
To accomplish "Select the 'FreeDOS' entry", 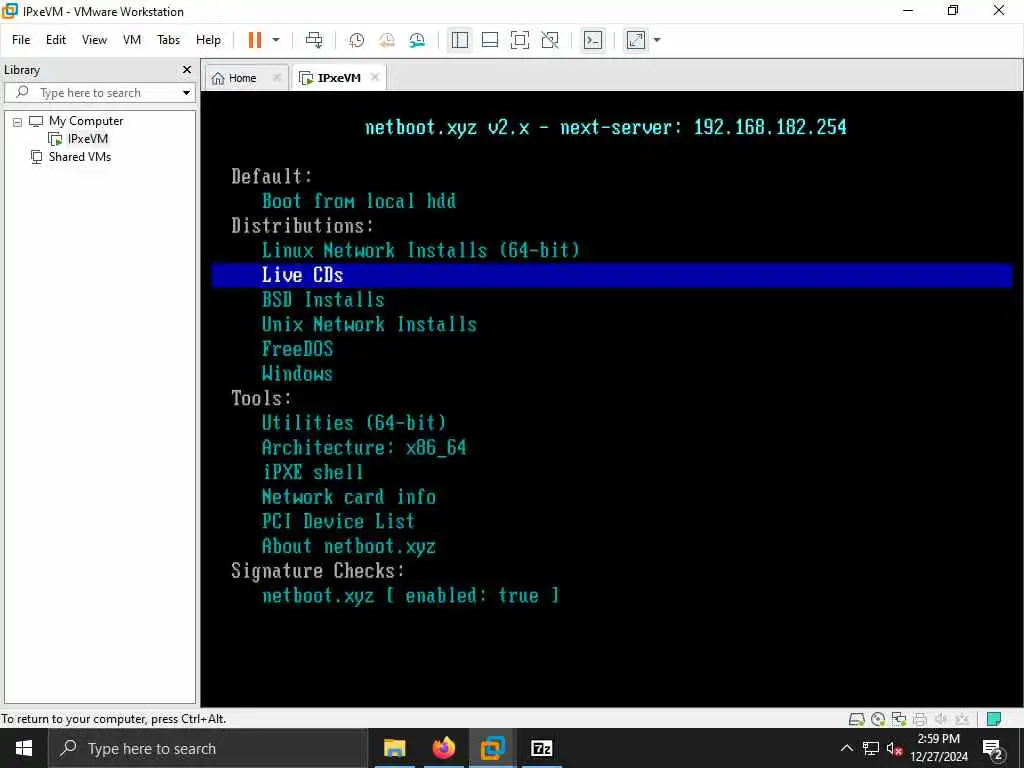I will 297,349.
